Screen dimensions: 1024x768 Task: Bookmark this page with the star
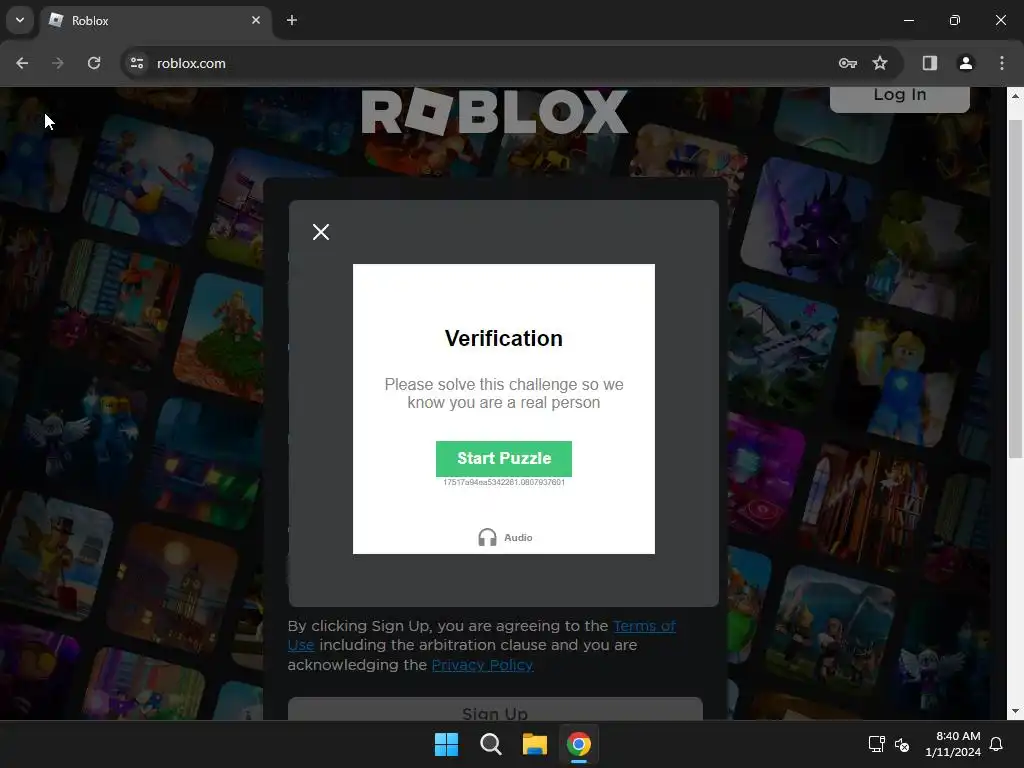(x=880, y=63)
